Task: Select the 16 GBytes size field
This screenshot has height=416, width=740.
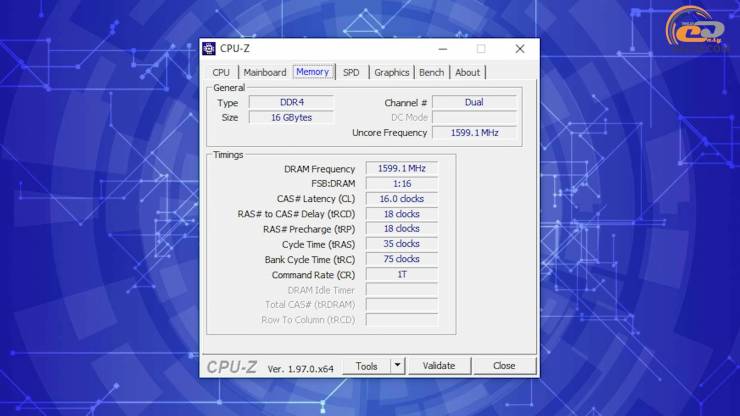Action: pyautogui.click(x=292, y=118)
